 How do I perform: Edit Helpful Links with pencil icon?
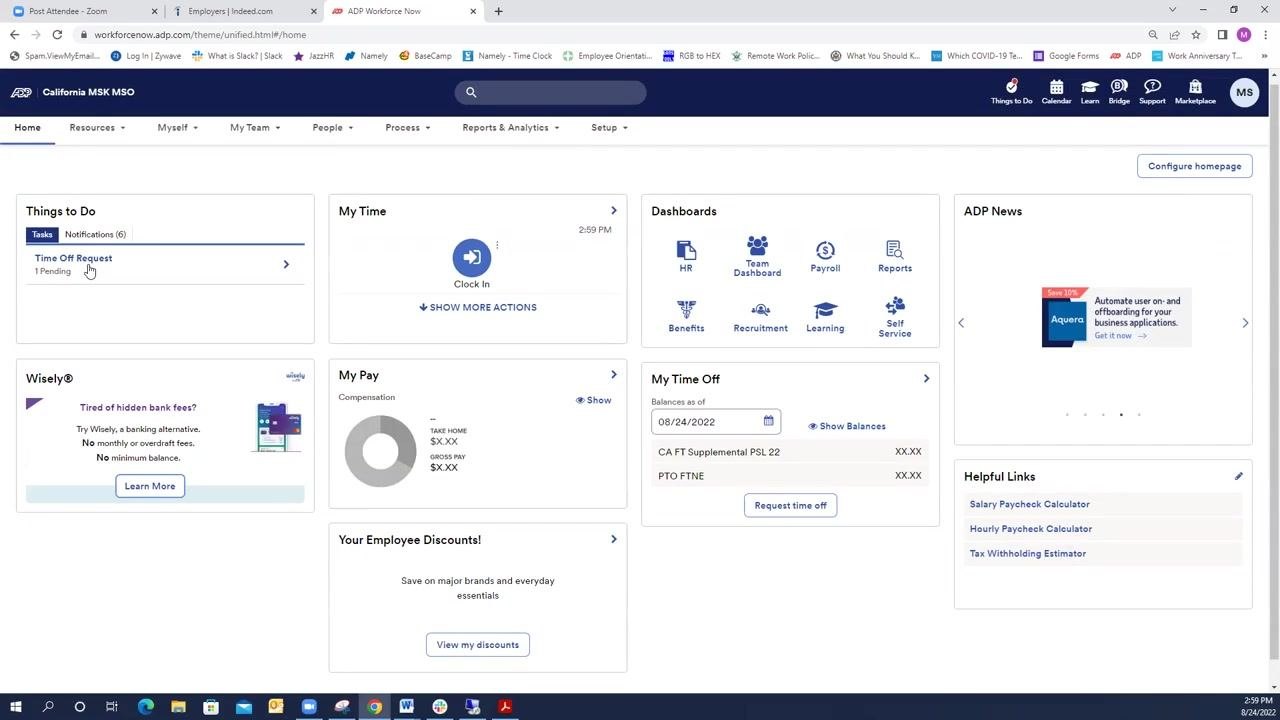(1238, 476)
